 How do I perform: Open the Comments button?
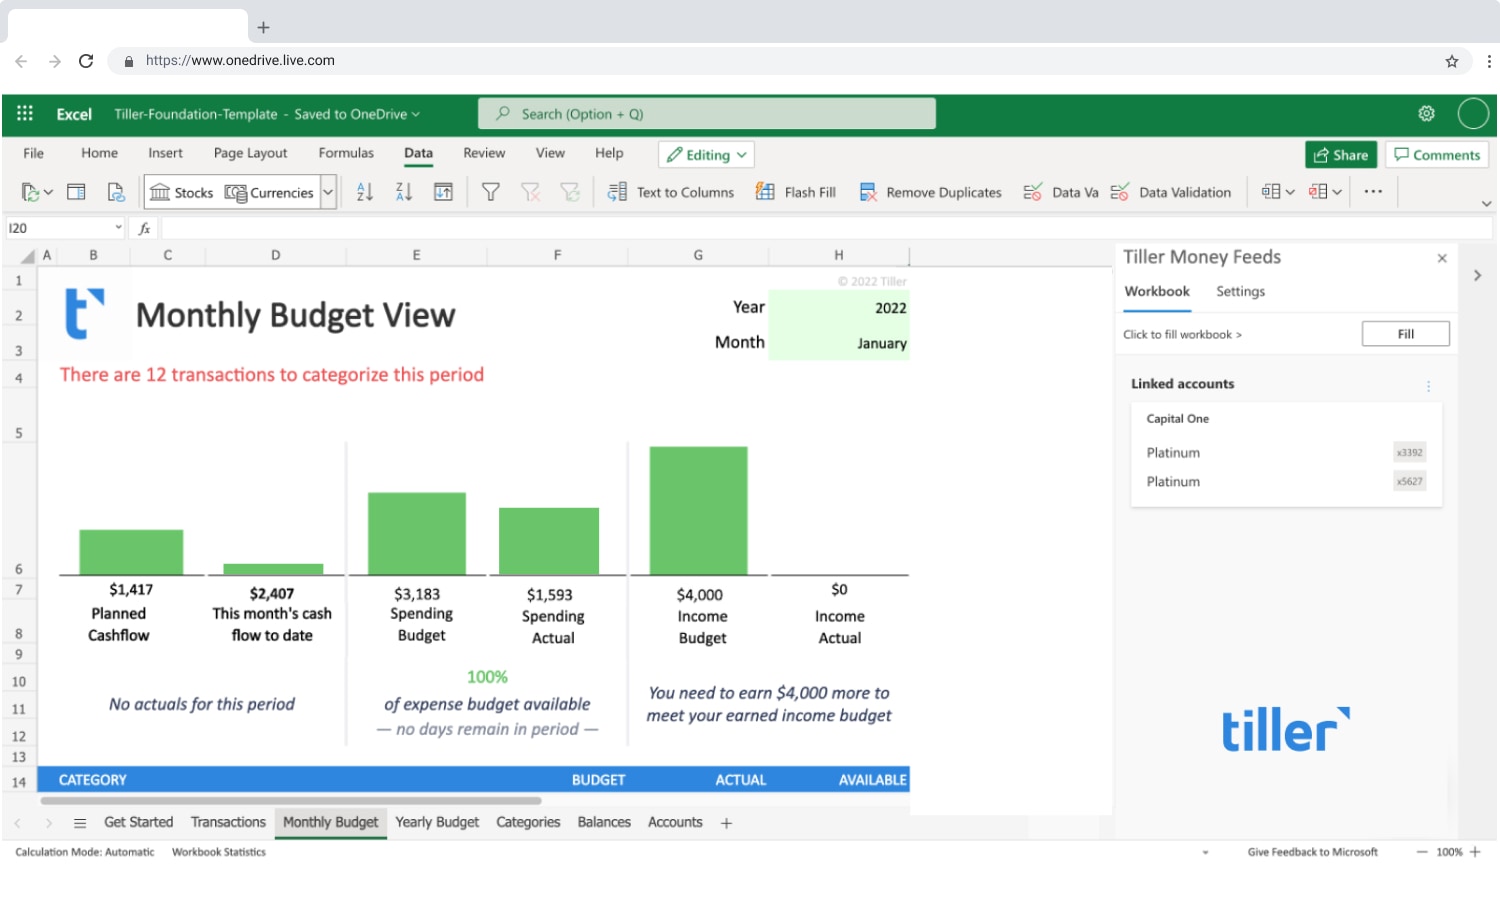coord(1437,155)
